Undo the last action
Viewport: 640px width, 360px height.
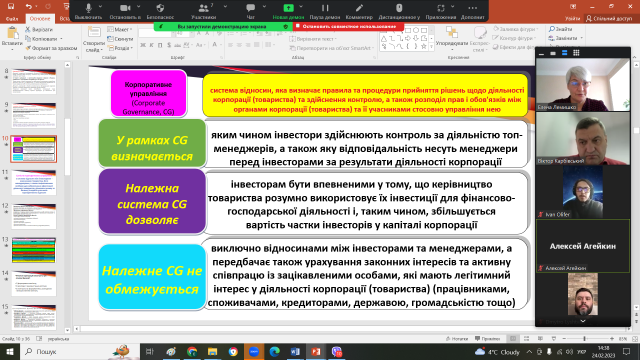[28, 6]
